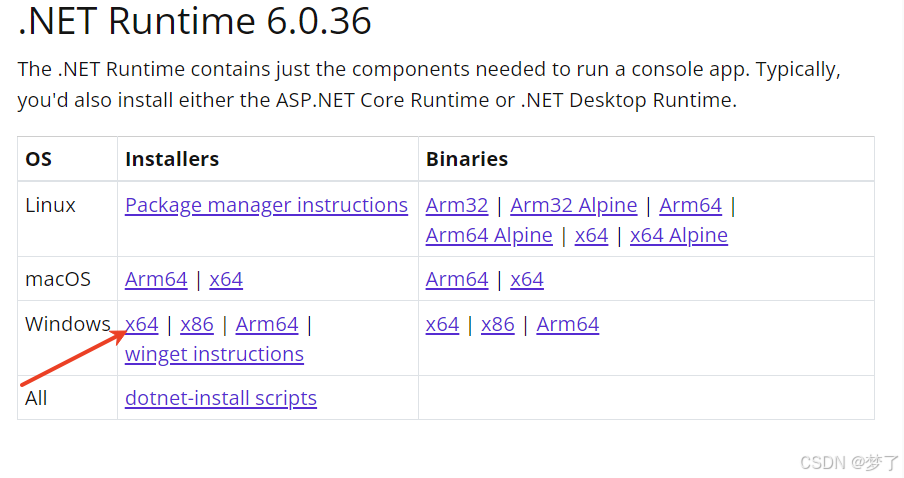Download Linux x64 binary

[x=591, y=235]
